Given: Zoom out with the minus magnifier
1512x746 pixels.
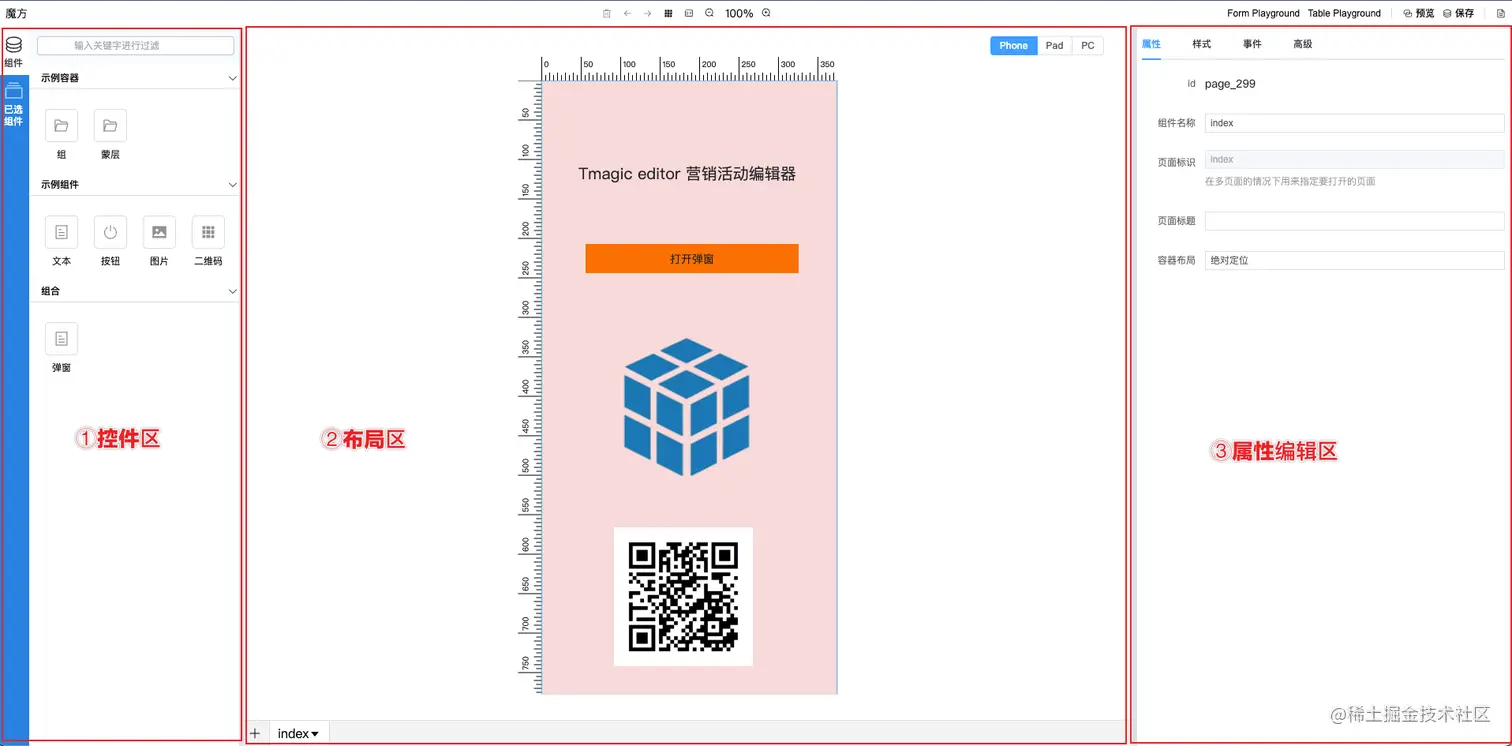Looking at the screenshot, I should [x=709, y=13].
